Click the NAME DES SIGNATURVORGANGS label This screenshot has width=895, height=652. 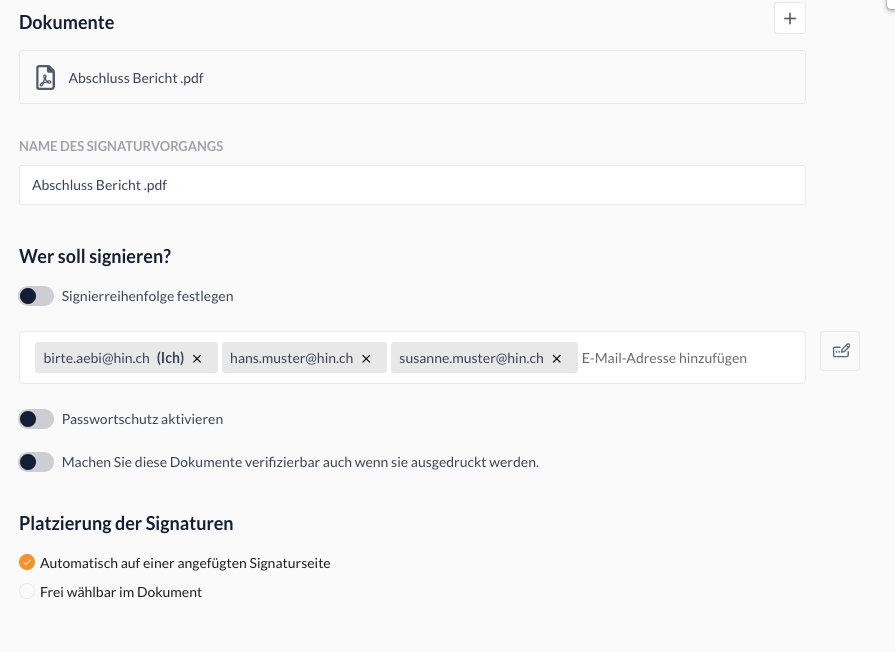tap(121, 146)
